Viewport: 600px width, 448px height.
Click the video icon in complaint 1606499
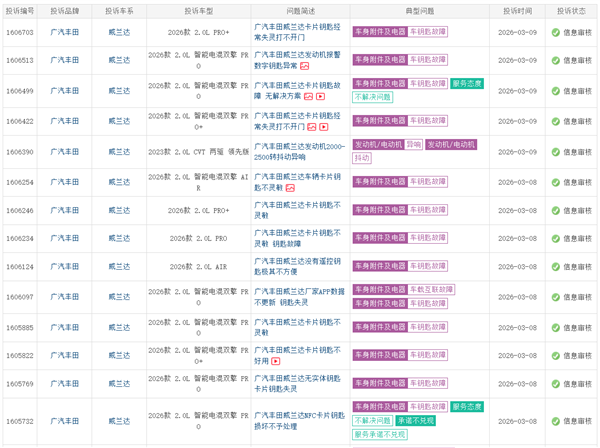click(320, 97)
